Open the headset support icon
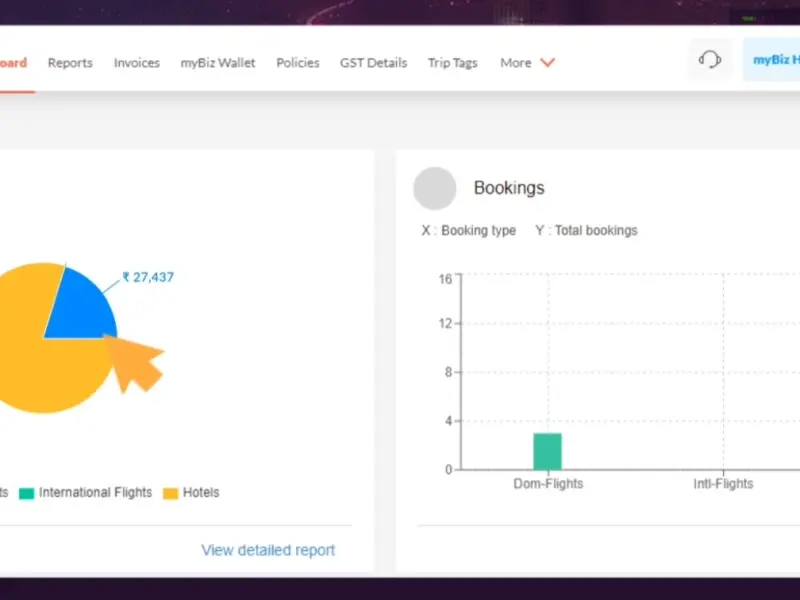This screenshot has height=600, width=800. point(710,60)
